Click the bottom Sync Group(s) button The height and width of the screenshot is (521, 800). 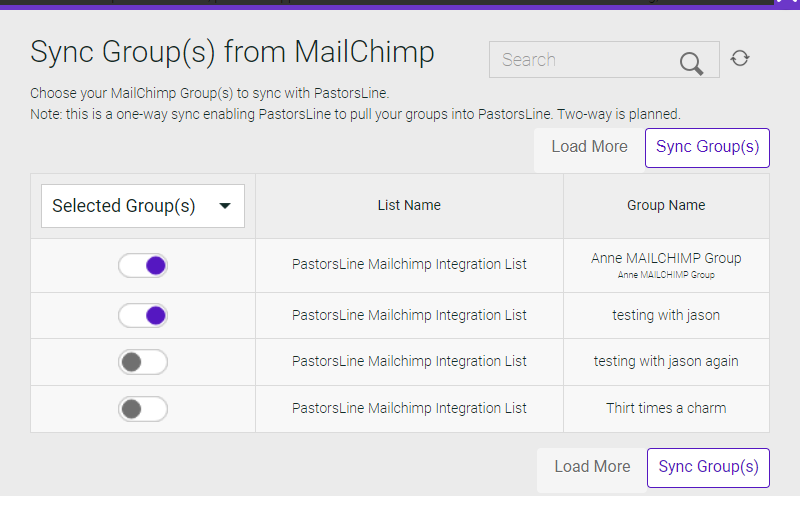click(x=708, y=468)
